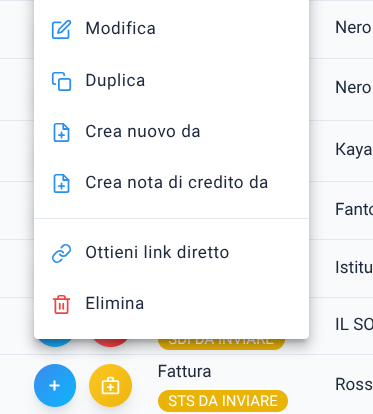Screen dimensions: 373x414
Task: Click the pencil edit icon beside Modifica
Action: 61,29
